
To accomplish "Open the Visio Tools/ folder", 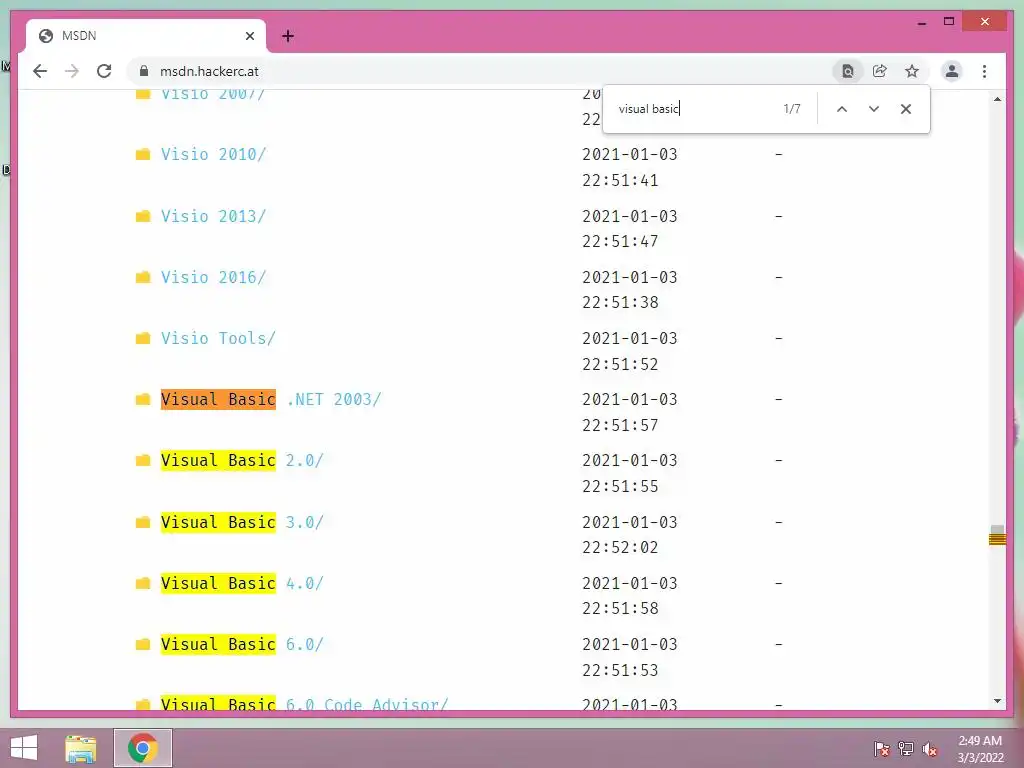I will [218, 338].
